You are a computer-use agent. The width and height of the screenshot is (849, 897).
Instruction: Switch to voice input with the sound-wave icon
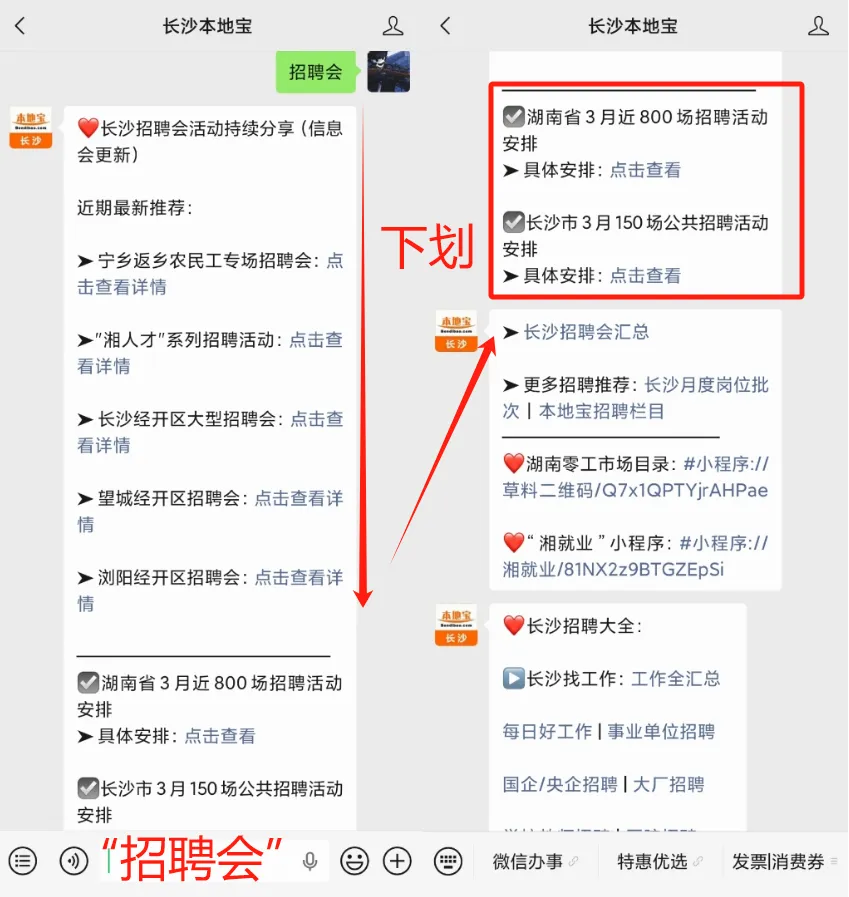click(x=74, y=861)
